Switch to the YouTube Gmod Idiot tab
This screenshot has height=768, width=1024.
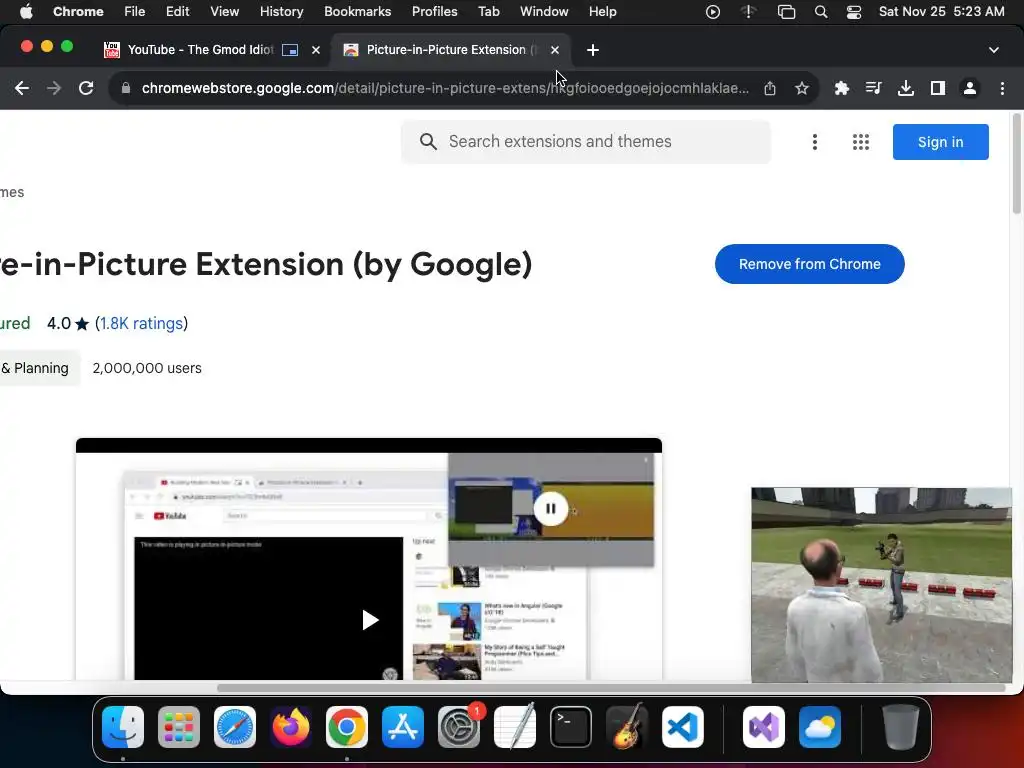click(199, 50)
